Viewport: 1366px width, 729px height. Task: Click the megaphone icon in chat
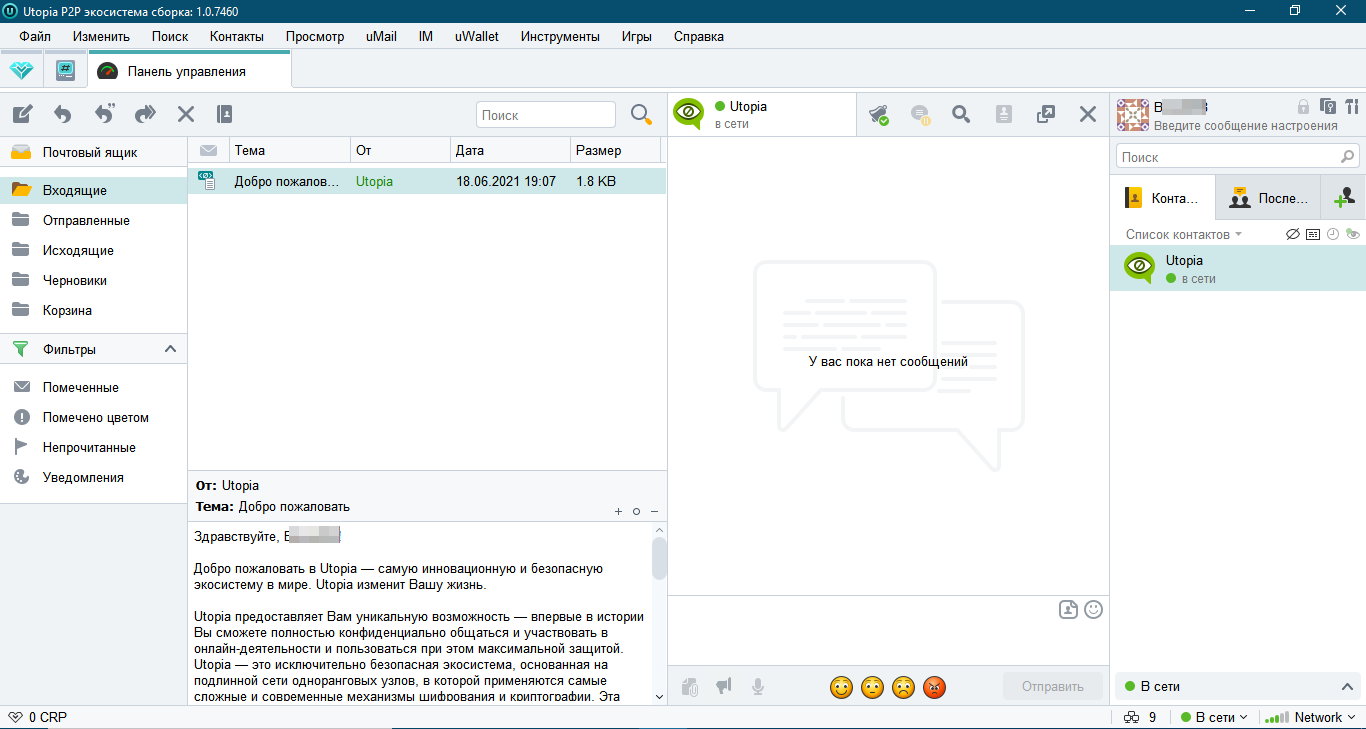pyautogui.click(x=723, y=686)
